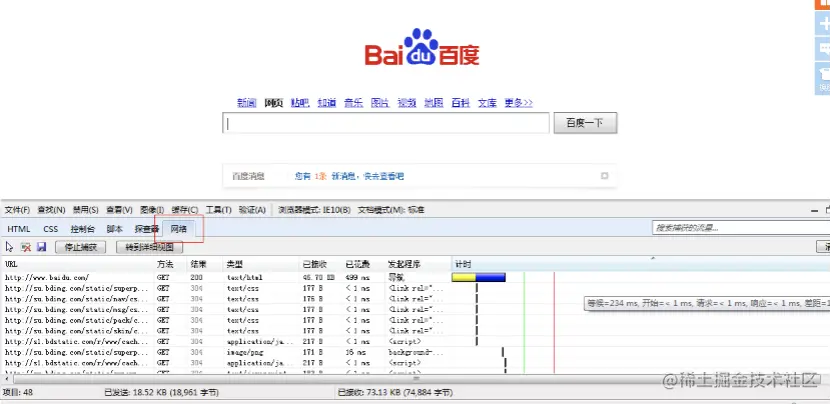The height and width of the screenshot is (404, 832).
Task: Sort by the 结果 column header
Action: coord(206,264)
